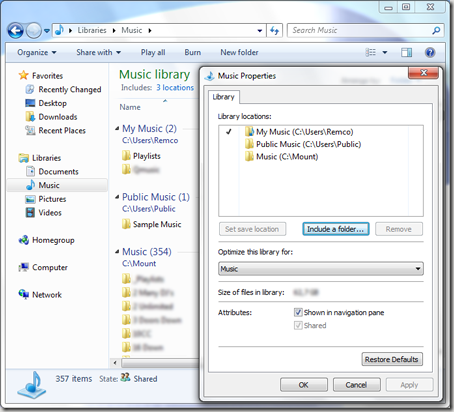Click the Shared state icon in status bar
The image size is (454, 412).
coord(125,378)
